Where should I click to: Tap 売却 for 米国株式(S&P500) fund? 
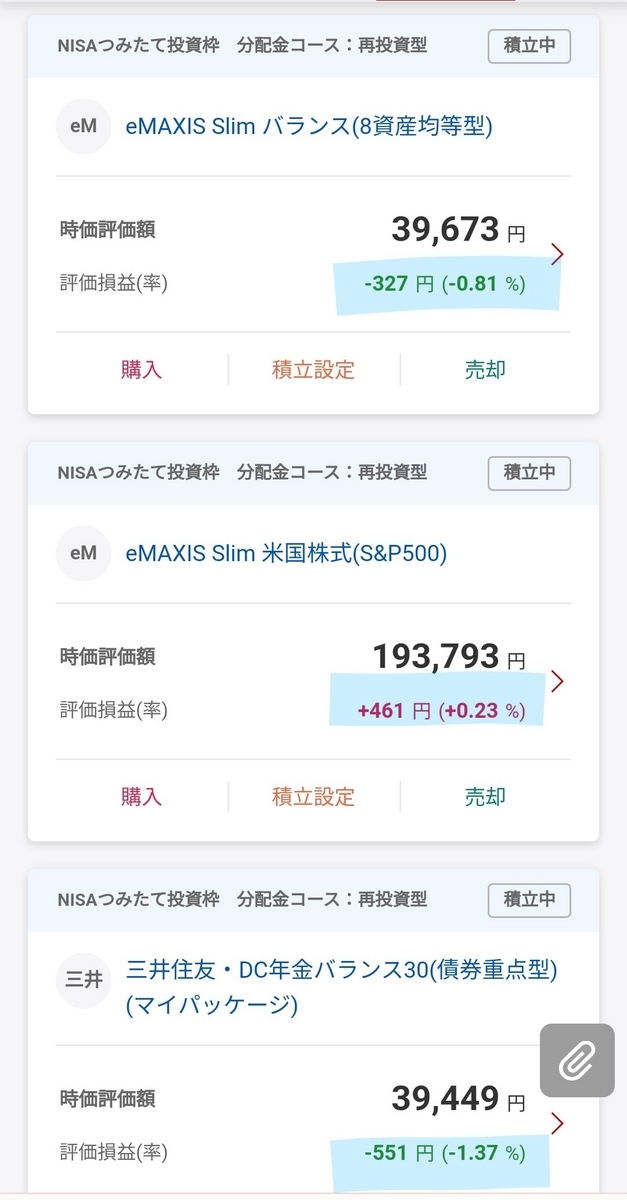pos(485,797)
